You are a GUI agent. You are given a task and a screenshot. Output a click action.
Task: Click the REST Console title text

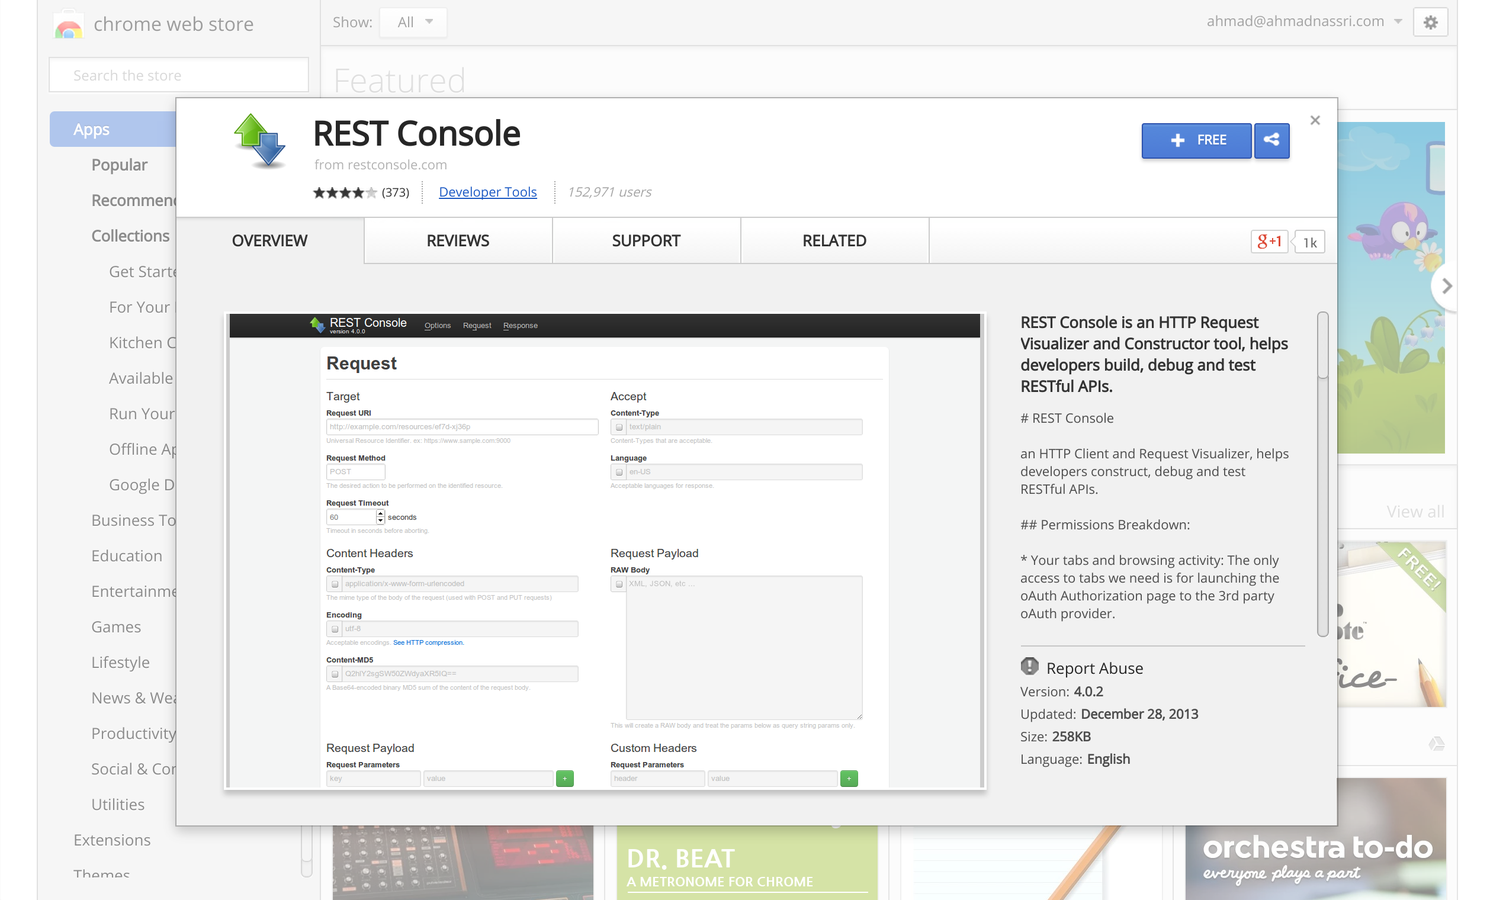[x=417, y=133]
